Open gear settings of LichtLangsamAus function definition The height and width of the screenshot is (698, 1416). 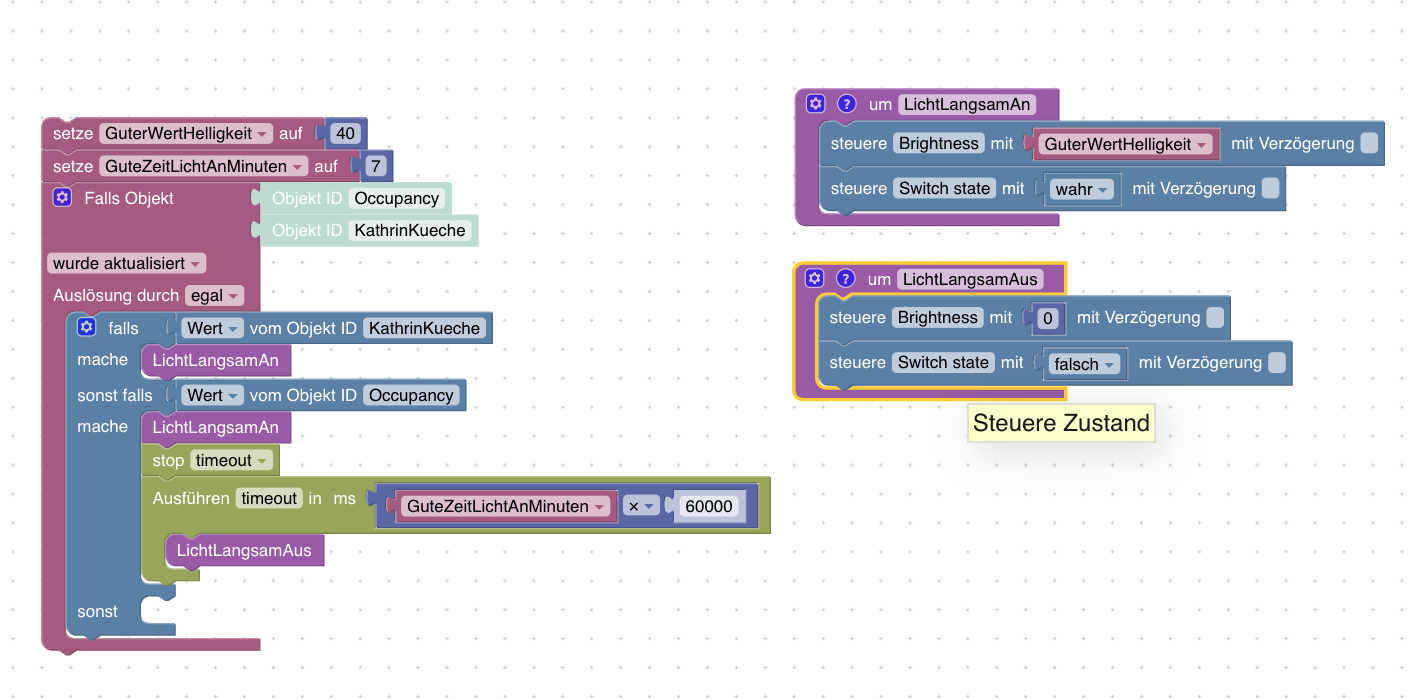tap(815, 279)
